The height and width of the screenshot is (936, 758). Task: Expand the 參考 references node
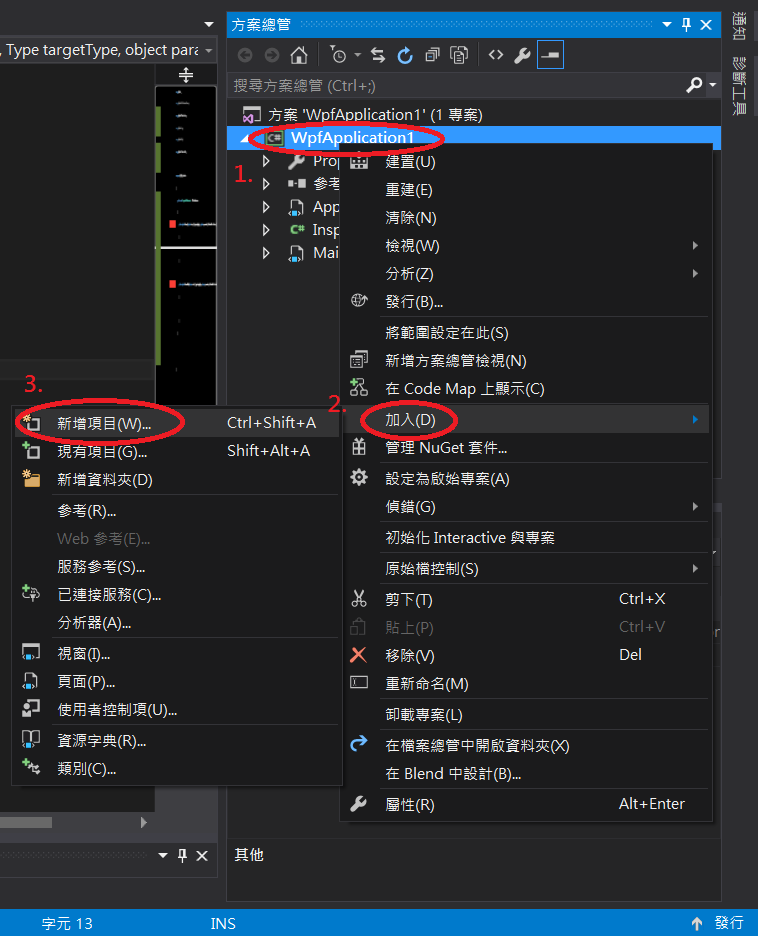tap(266, 184)
